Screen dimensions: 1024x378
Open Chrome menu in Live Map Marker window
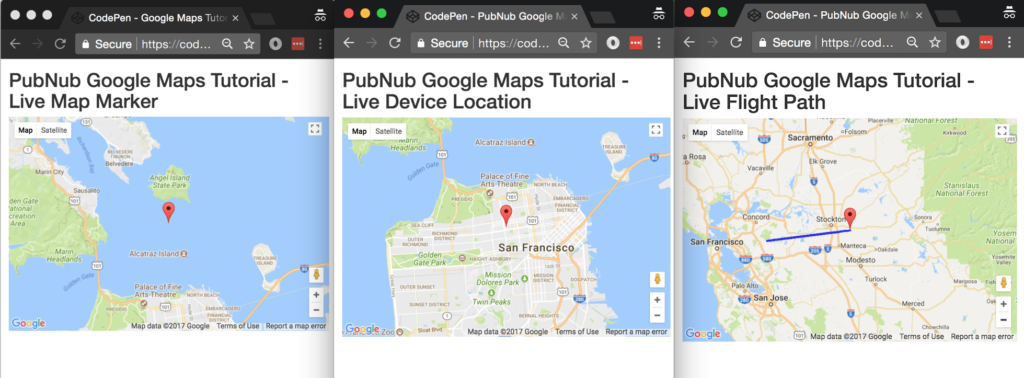coord(320,44)
